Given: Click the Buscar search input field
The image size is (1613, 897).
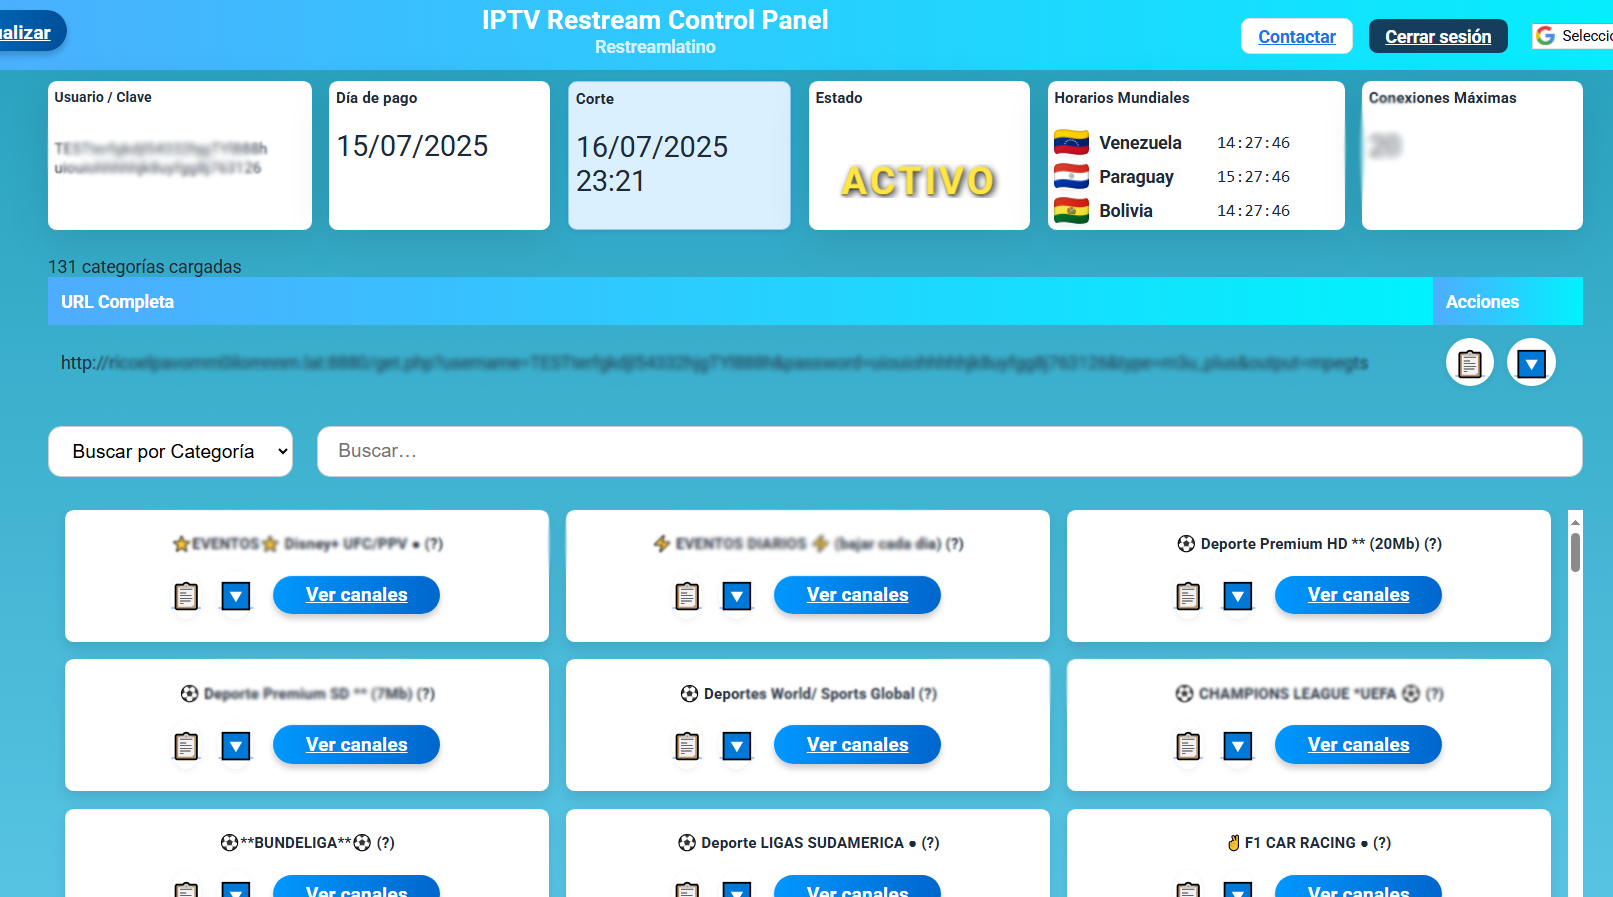Looking at the screenshot, I should pos(950,452).
